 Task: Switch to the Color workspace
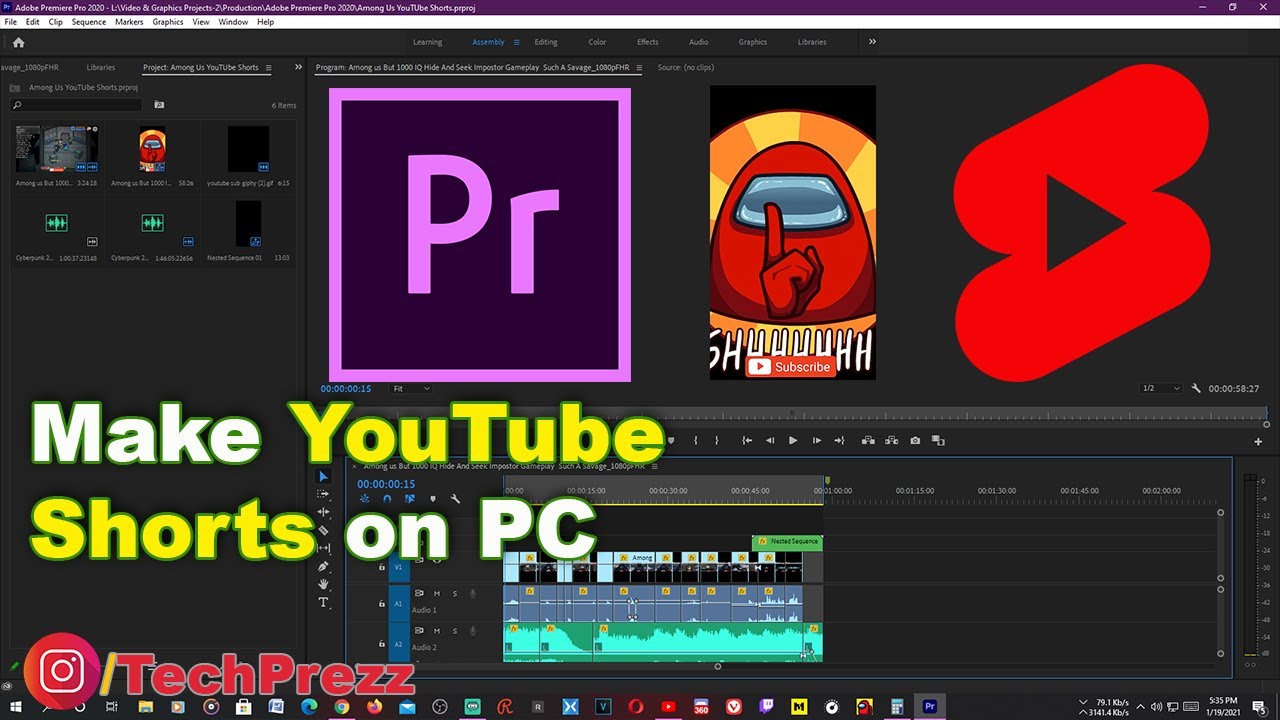coord(597,42)
